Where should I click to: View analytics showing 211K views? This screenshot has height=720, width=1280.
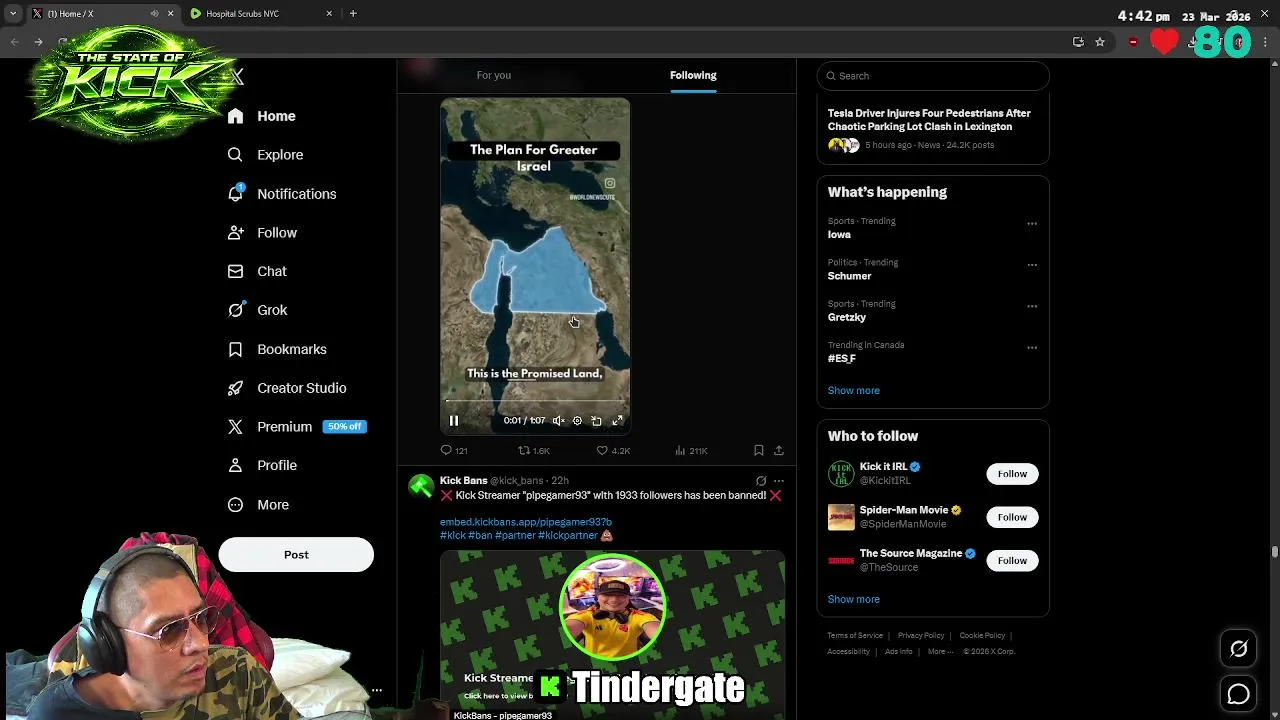pyautogui.click(x=691, y=451)
